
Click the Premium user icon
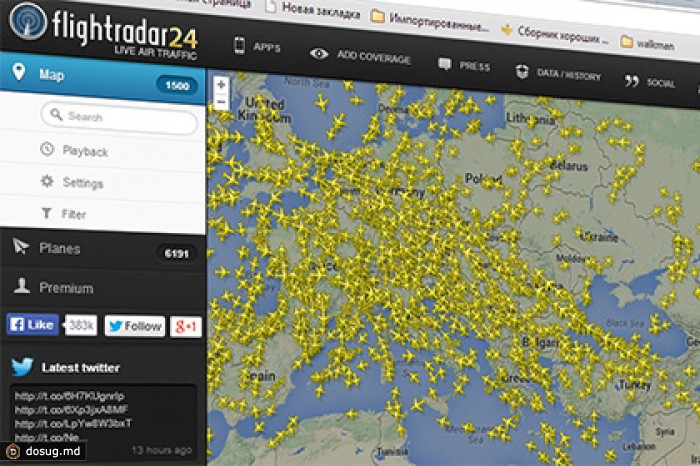(x=21, y=286)
